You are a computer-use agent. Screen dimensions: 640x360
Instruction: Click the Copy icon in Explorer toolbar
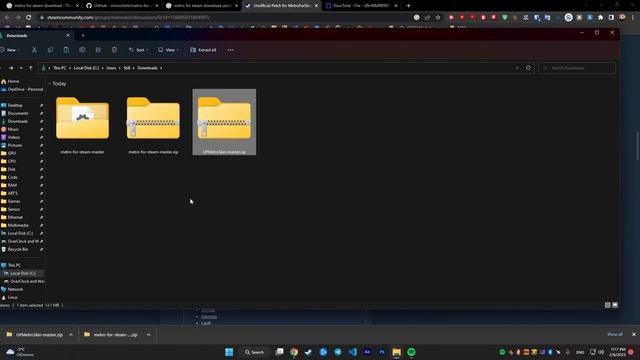pyautogui.click(x=50, y=50)
